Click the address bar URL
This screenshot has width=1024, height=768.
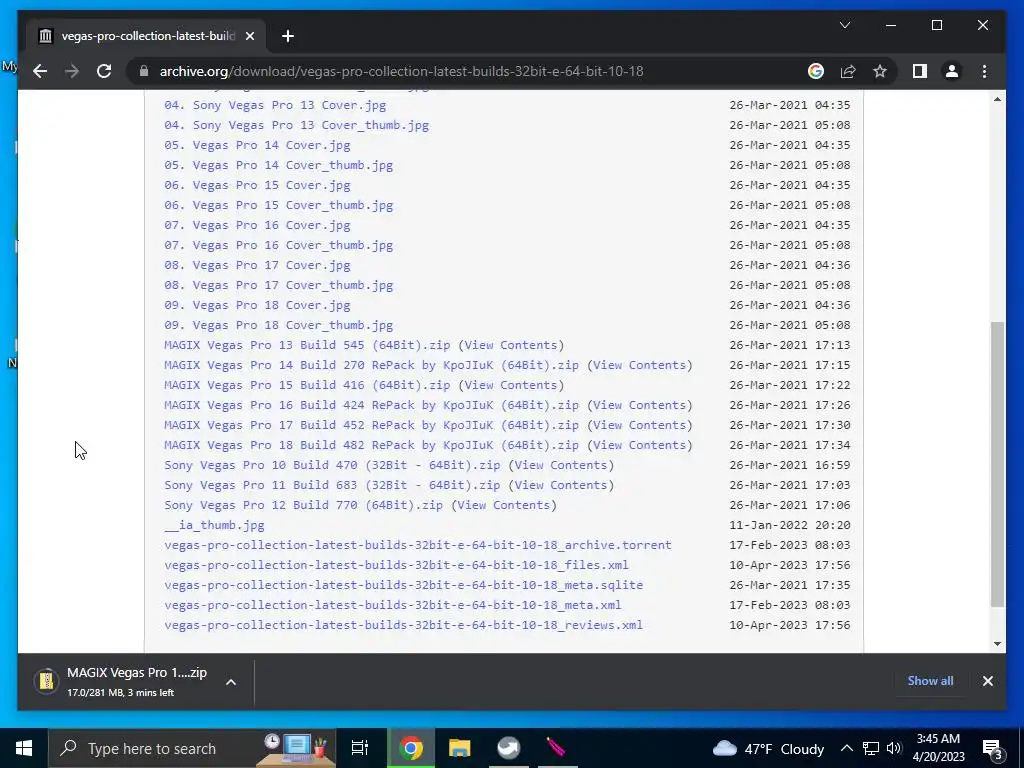pyautogui.click(x=402, y=71)
